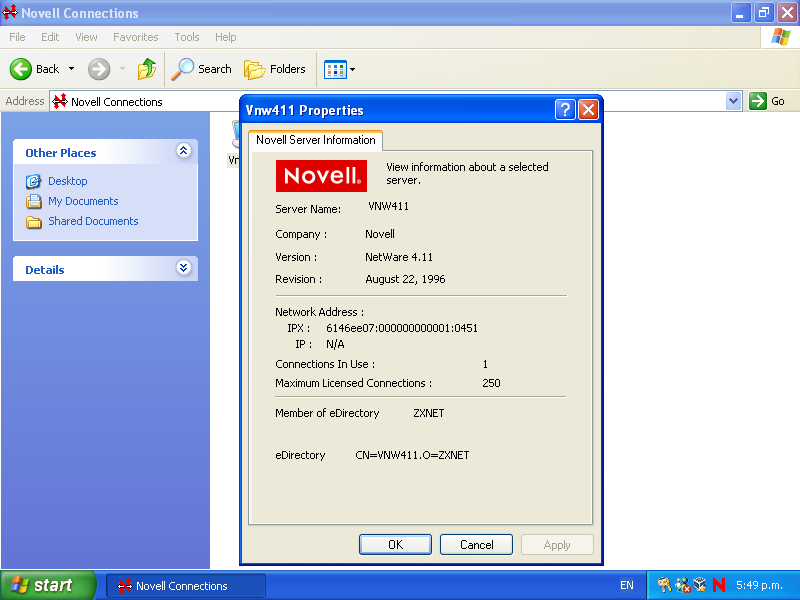Click the red Novell N tray icon

[719, 585]
